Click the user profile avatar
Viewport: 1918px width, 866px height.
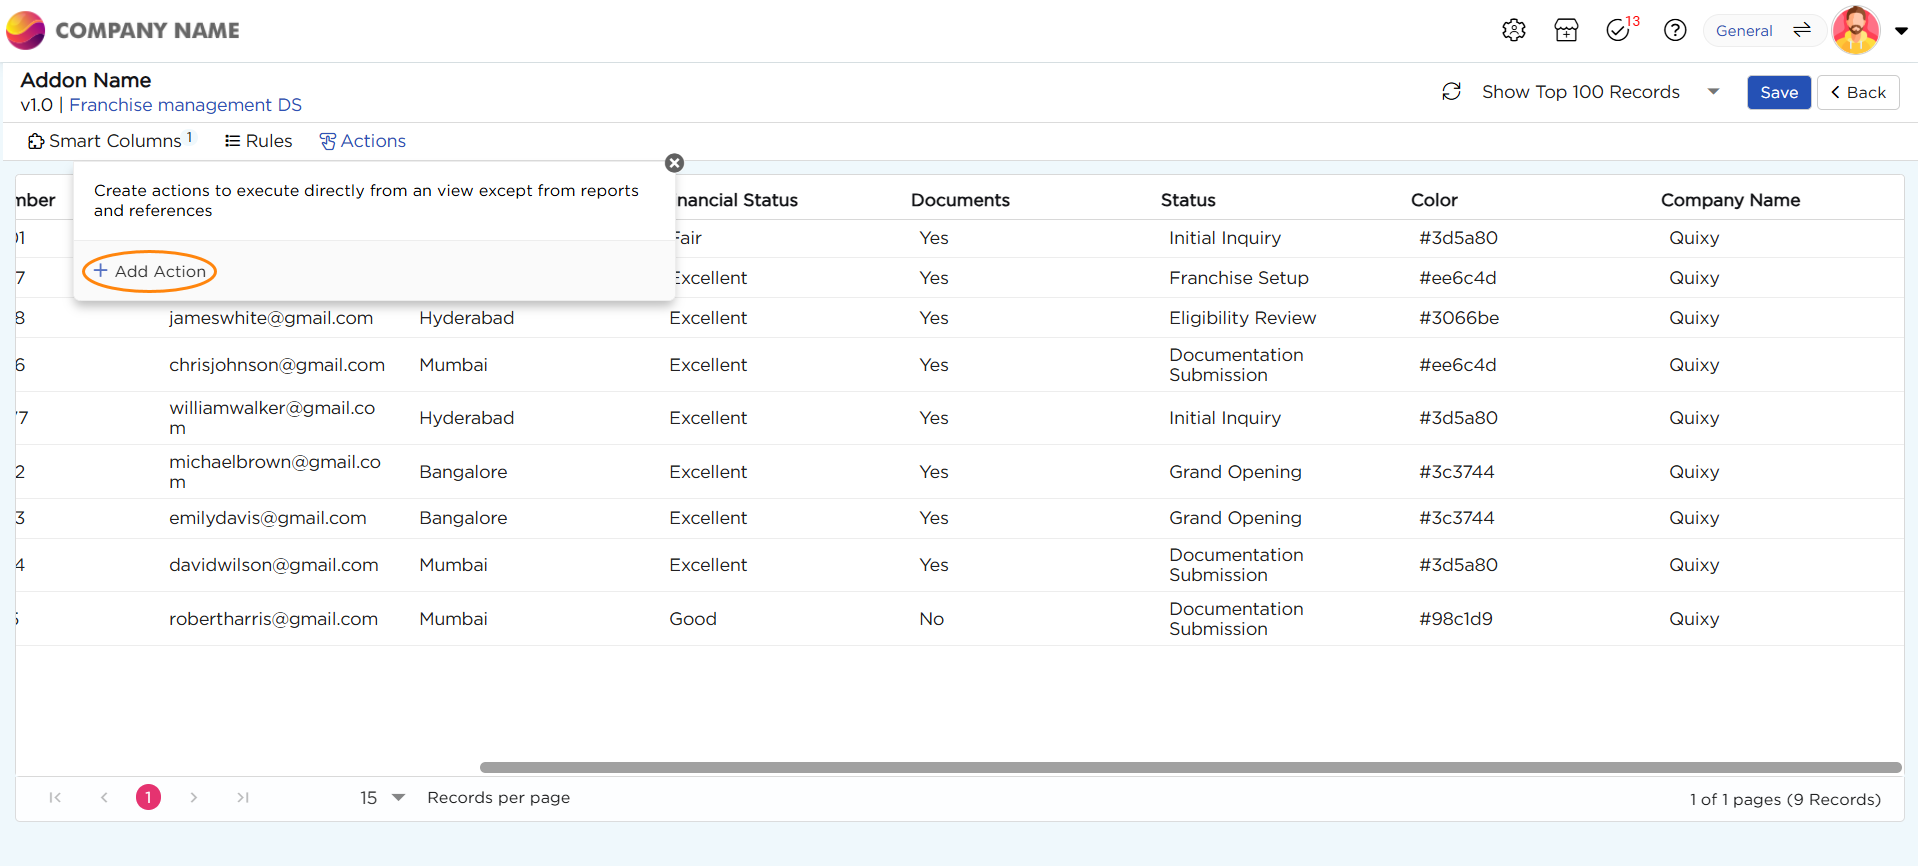[1855, 30]
